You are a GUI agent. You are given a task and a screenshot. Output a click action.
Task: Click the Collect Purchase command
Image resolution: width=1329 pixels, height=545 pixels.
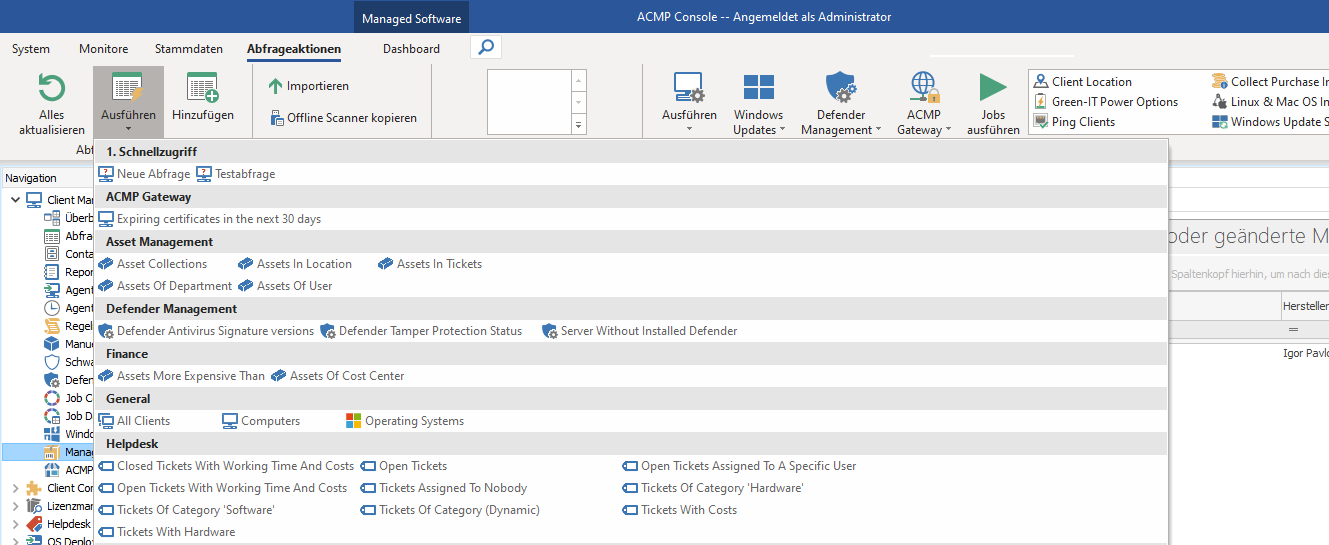[x=1270, y=82]
